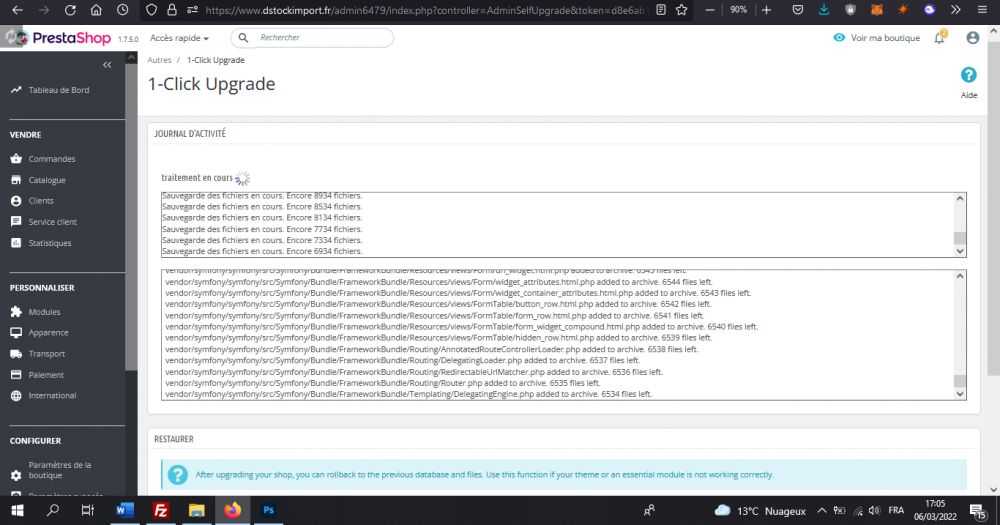Click the Rechercher search field
Screen dimensions: 1000x525
point(312,38)
